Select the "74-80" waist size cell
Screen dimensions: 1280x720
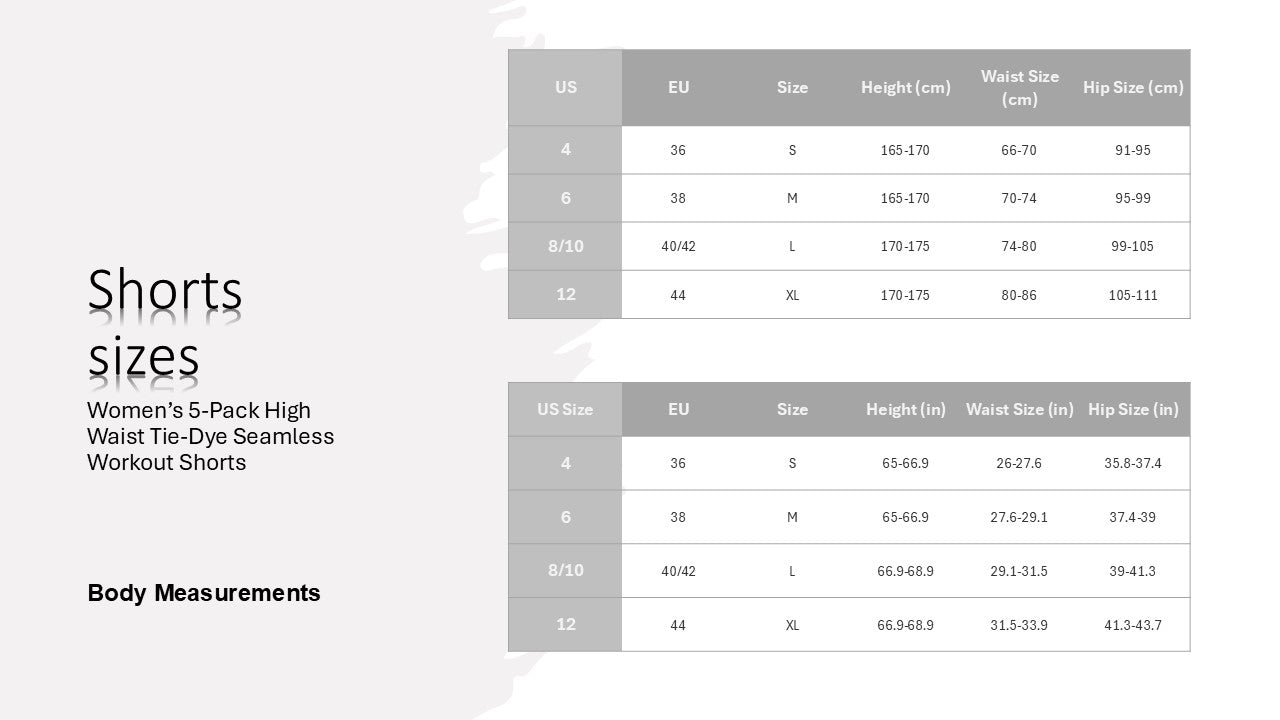[x=1019, y=247]
